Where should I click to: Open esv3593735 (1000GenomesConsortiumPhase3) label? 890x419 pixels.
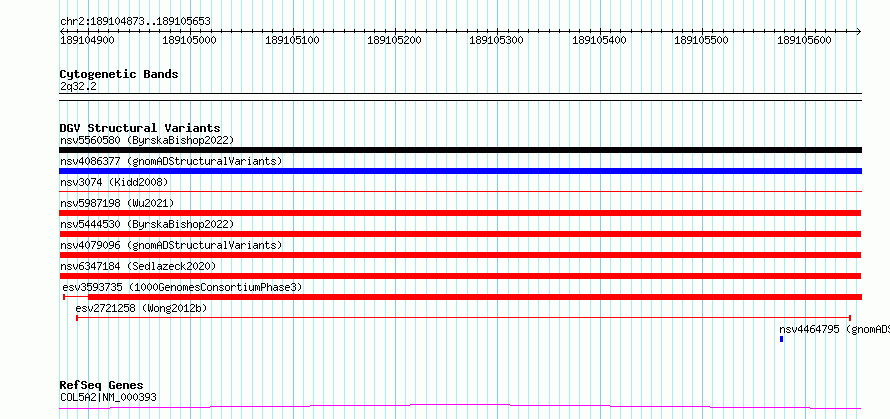click(182, 287)
